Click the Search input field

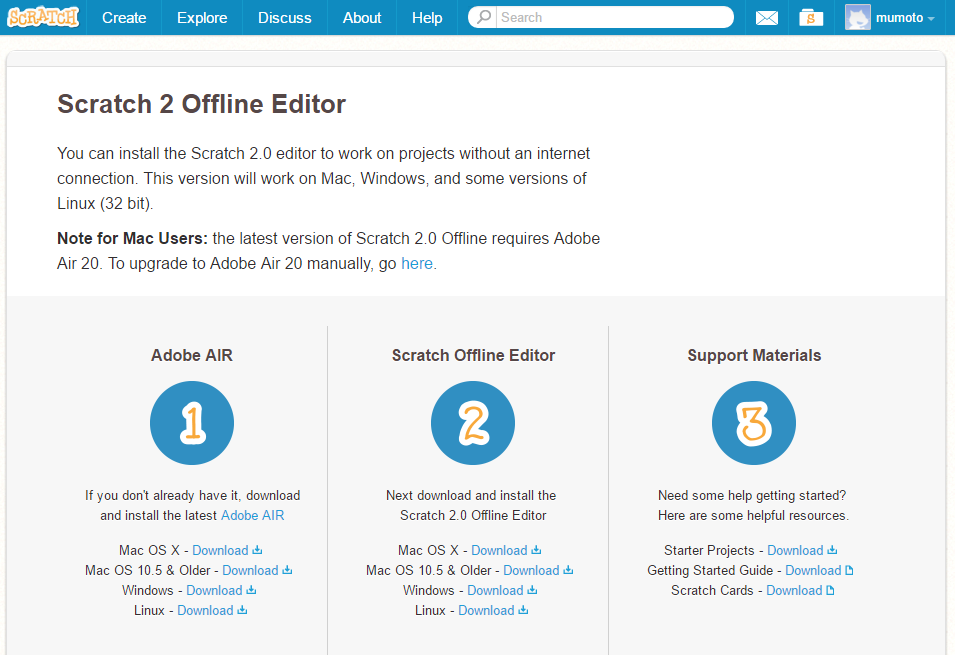pyautogui.click(x=614, y=17)
